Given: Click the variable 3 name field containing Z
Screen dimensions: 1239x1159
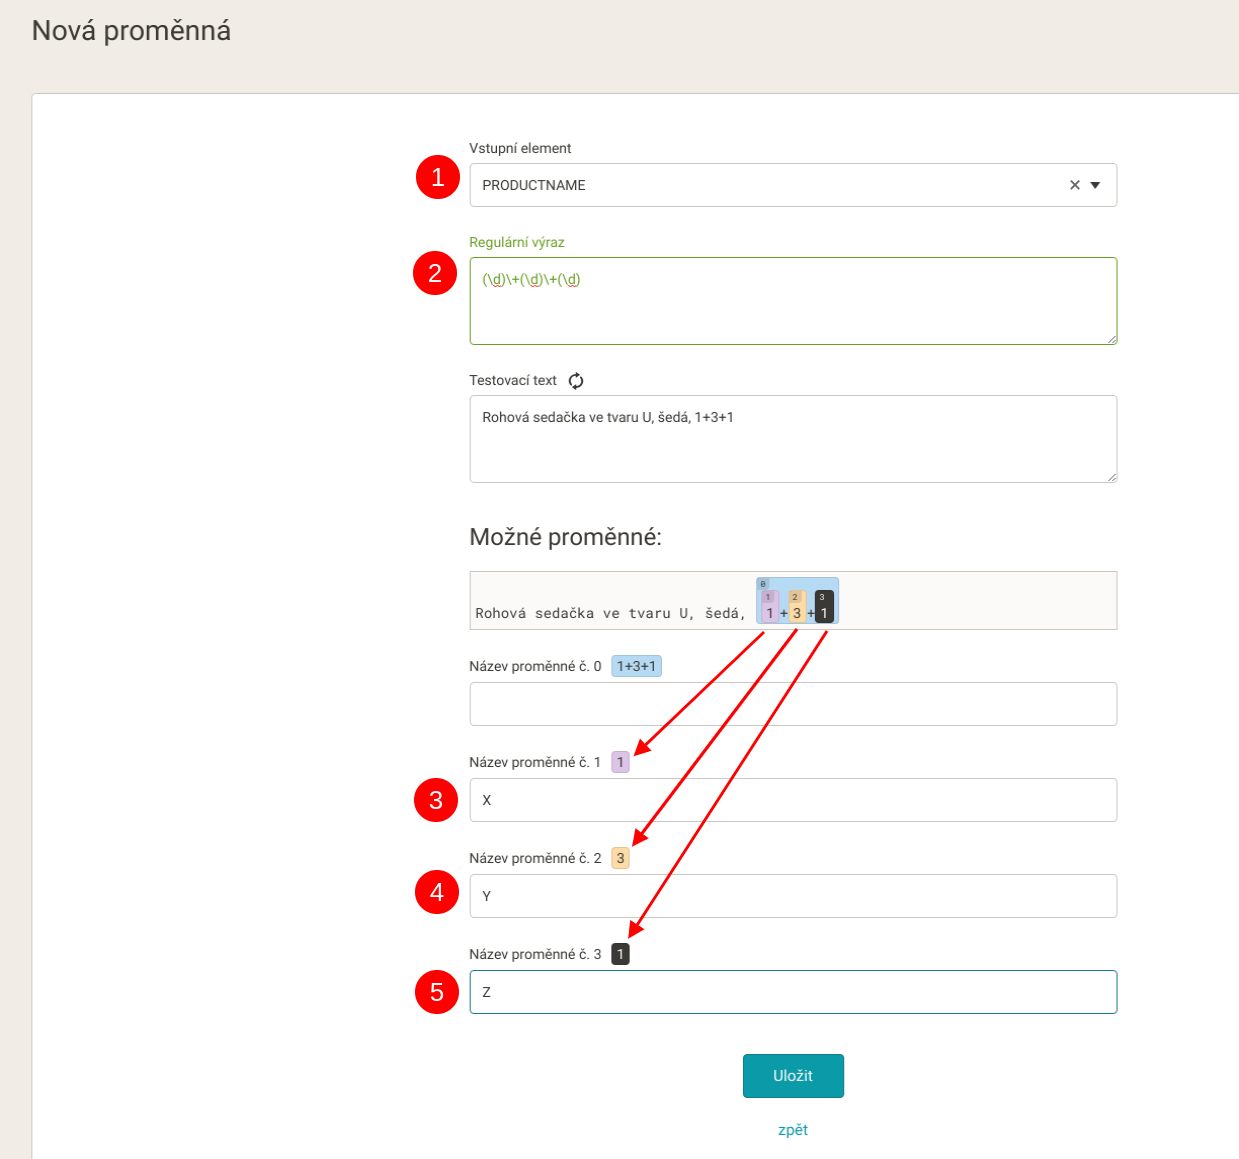Looking at the screenshot, I should click(x=793, y=992).
